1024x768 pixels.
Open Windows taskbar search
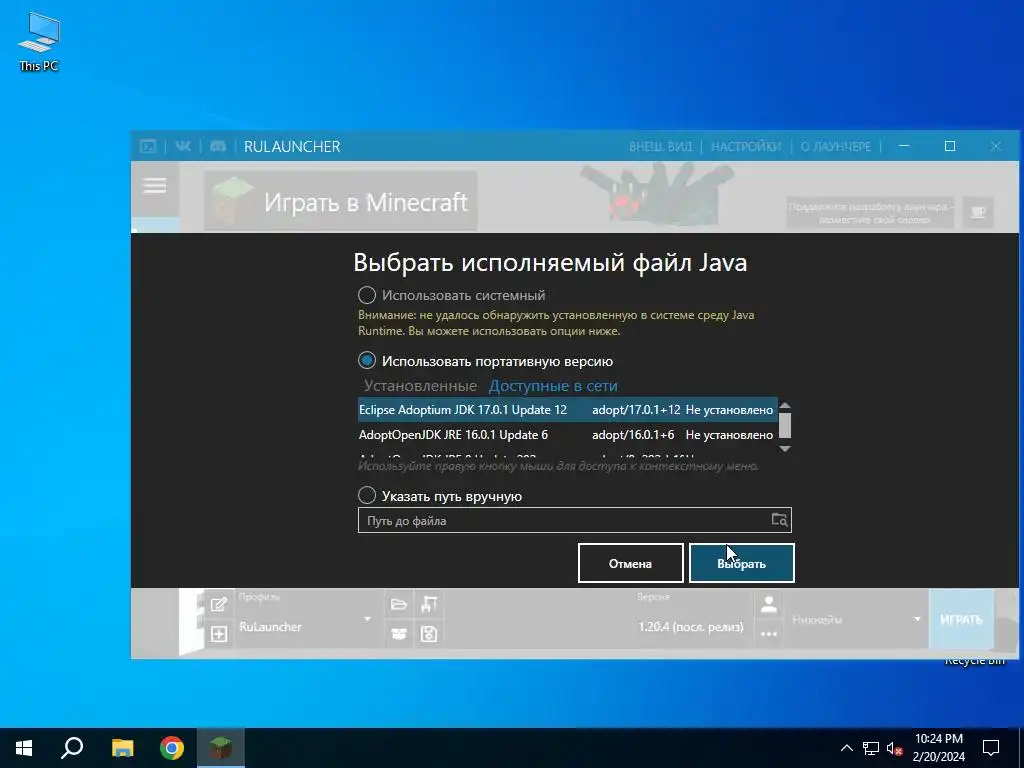tap(72, 748)
